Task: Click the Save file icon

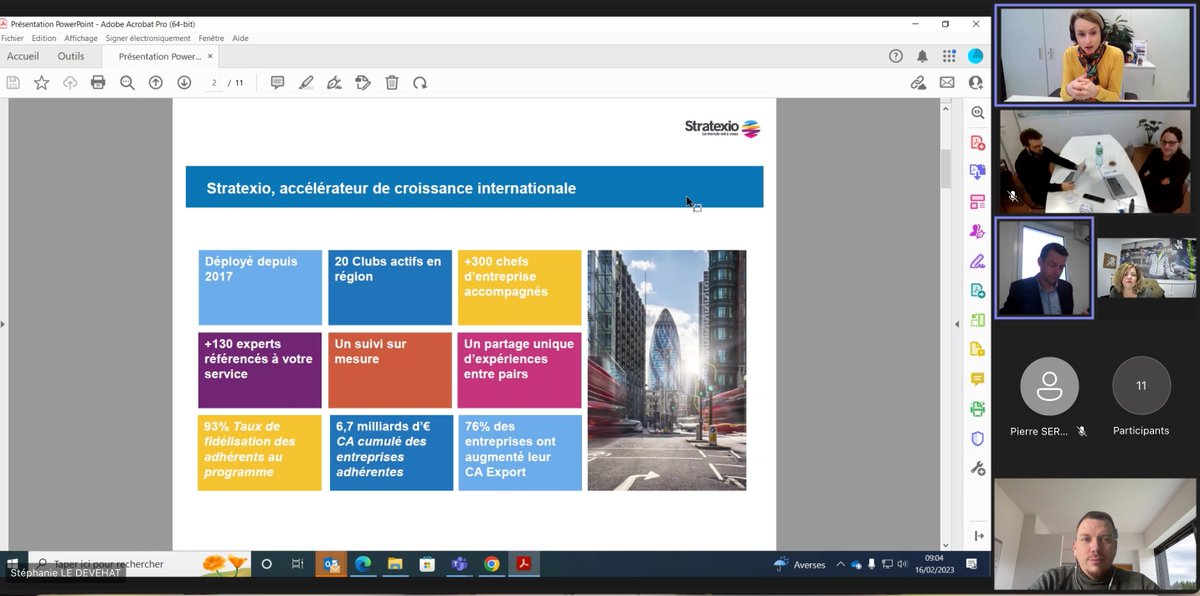Action: [13, 83]
